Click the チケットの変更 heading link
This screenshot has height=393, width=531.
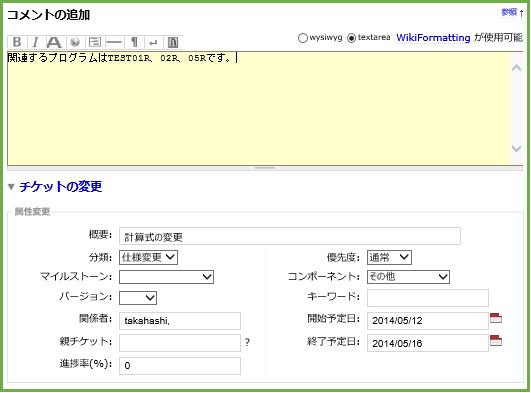tap(60, 187)
